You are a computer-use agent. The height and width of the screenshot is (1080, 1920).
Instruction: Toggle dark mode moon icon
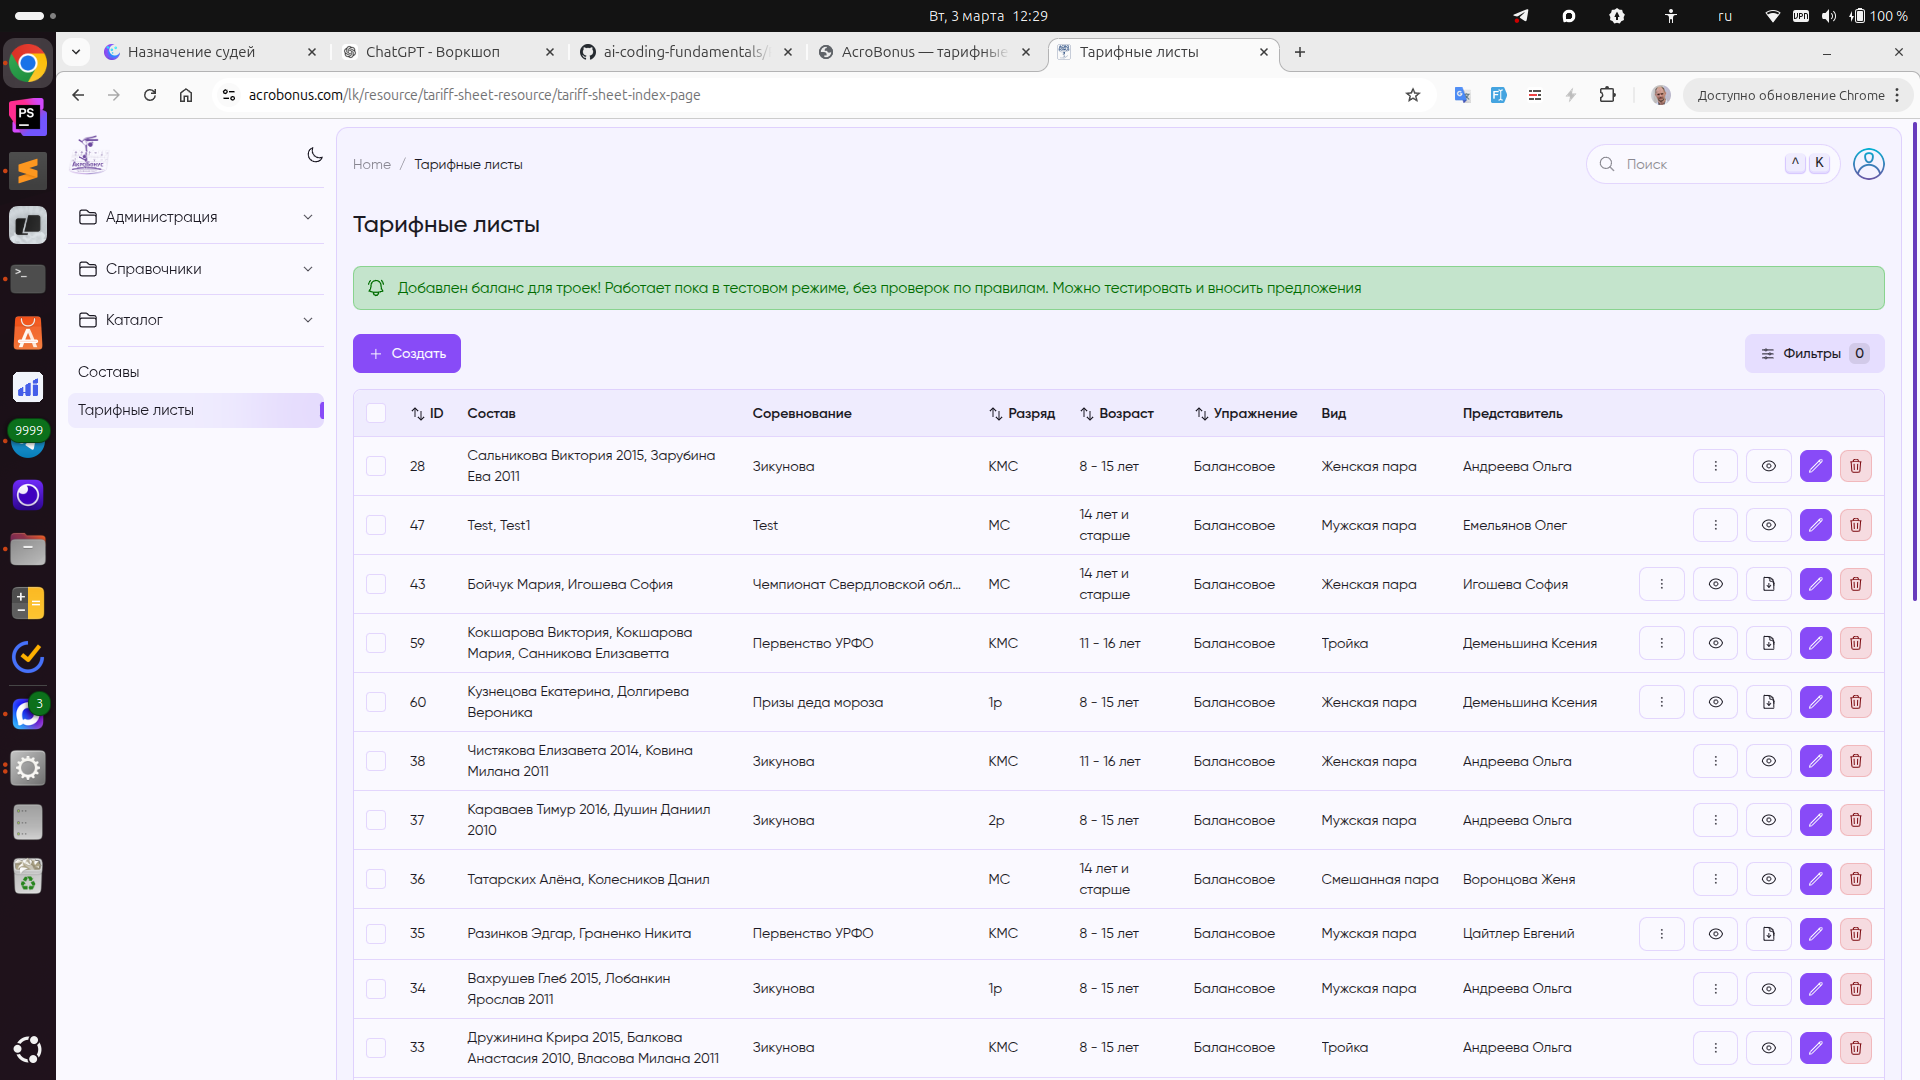click(315, 155)
